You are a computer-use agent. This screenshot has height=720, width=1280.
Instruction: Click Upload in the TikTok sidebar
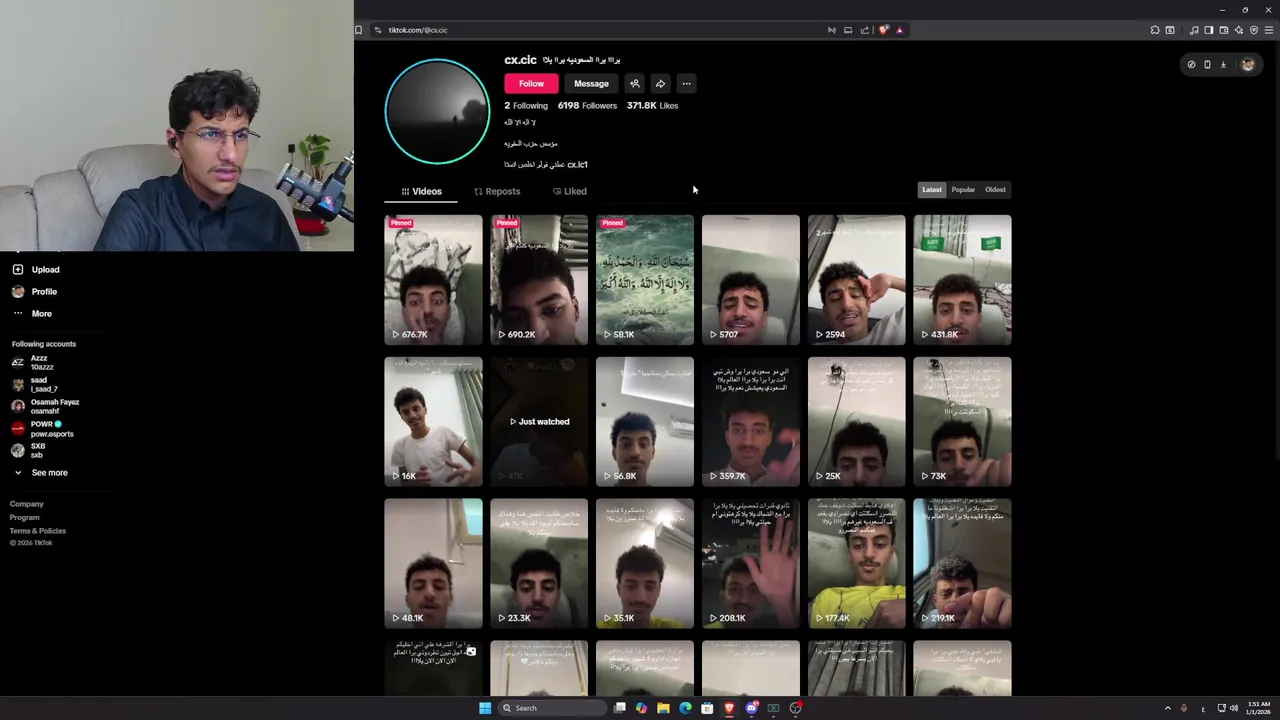point(36,270)
